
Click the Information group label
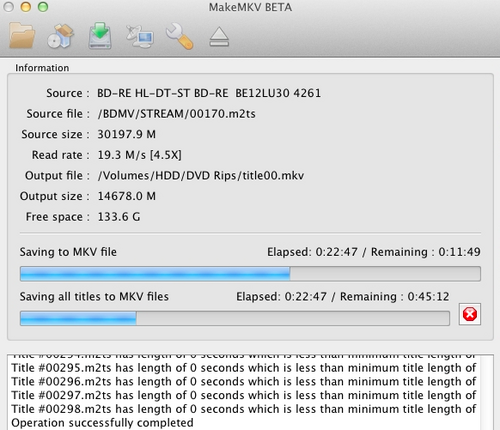click(42, 68)
